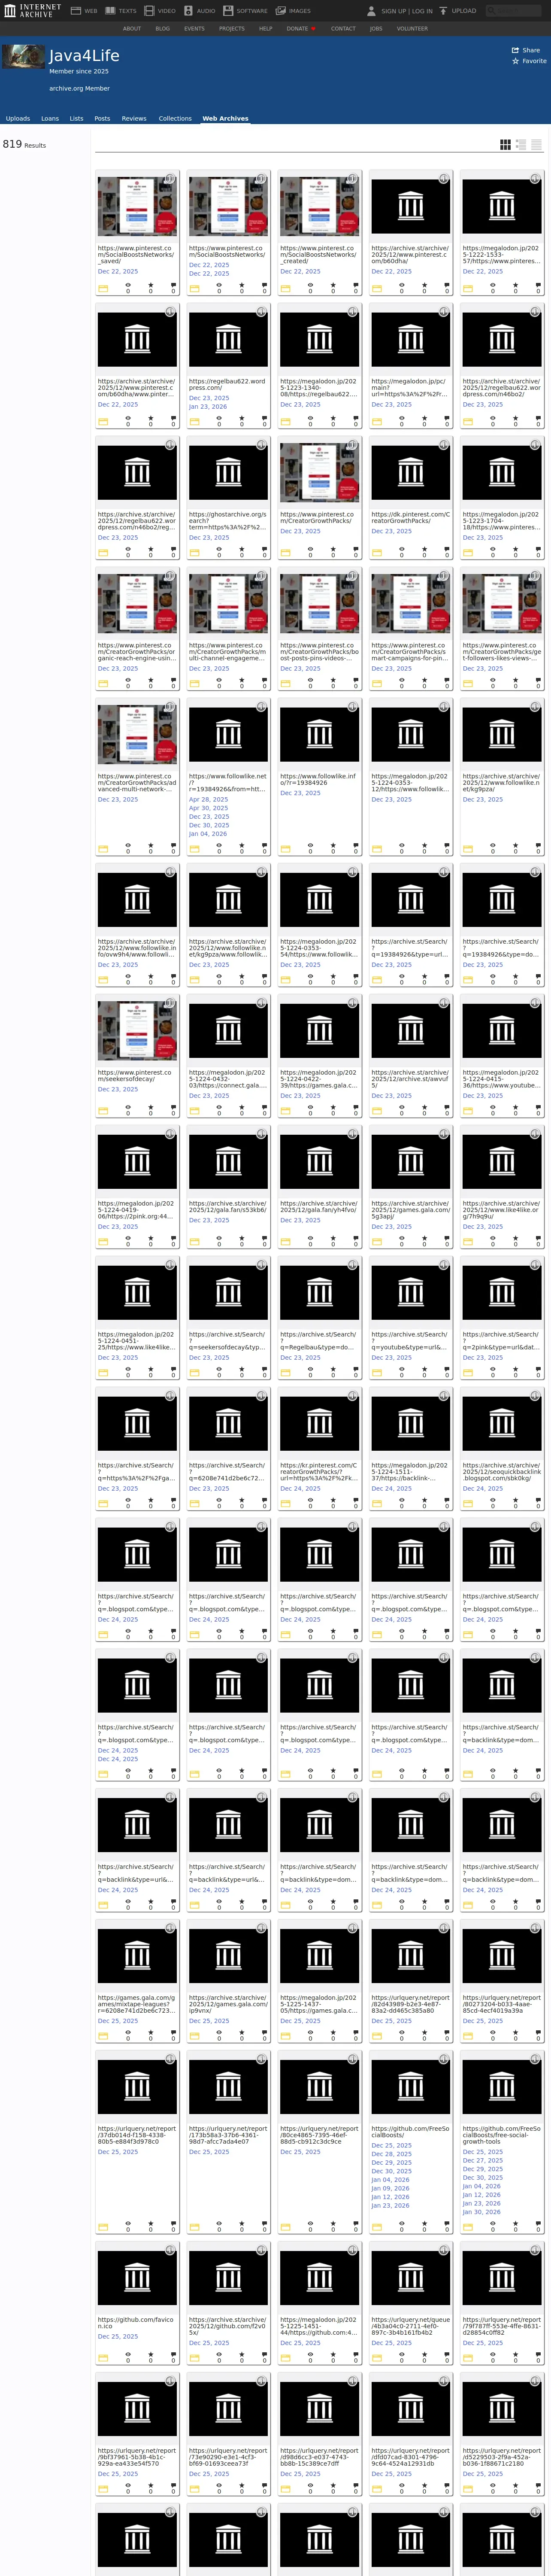Image resolution: width=551 pixels, height=2576 pixels.
Task: Switch to the Collections tab
Action: coord(175,118)
